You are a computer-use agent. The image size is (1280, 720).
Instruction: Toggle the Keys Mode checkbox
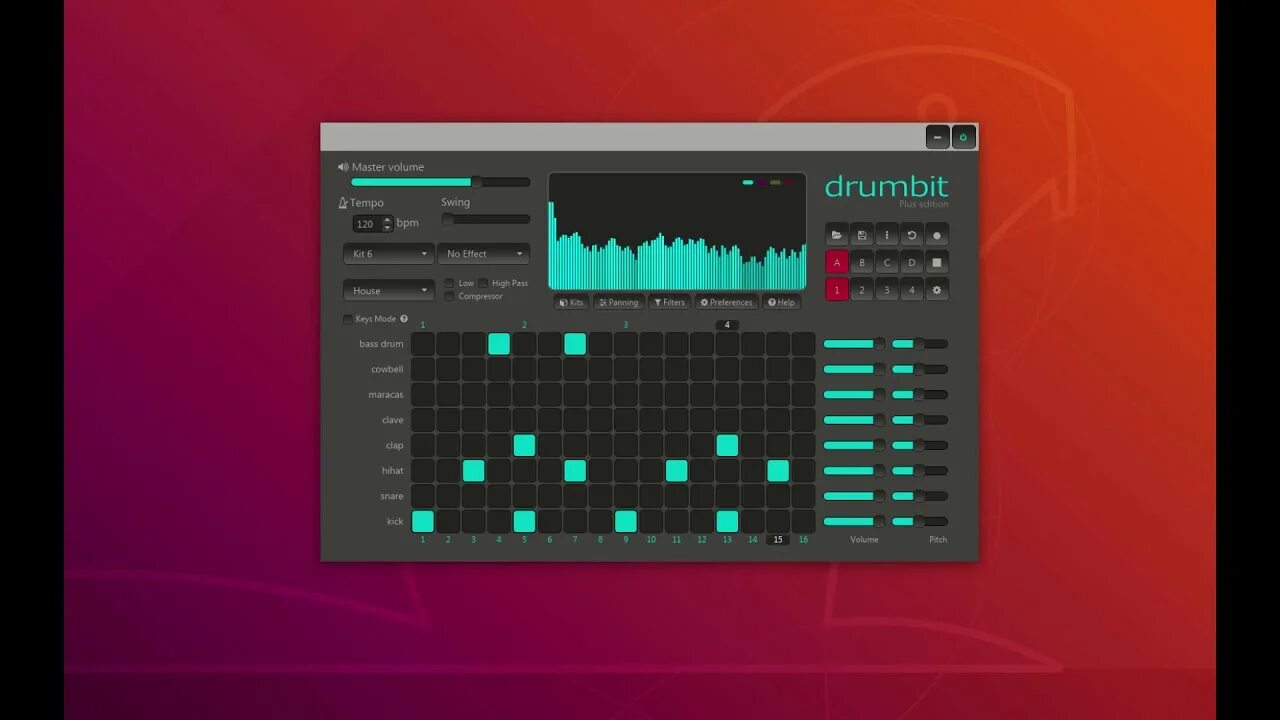[x=348, y=319]
